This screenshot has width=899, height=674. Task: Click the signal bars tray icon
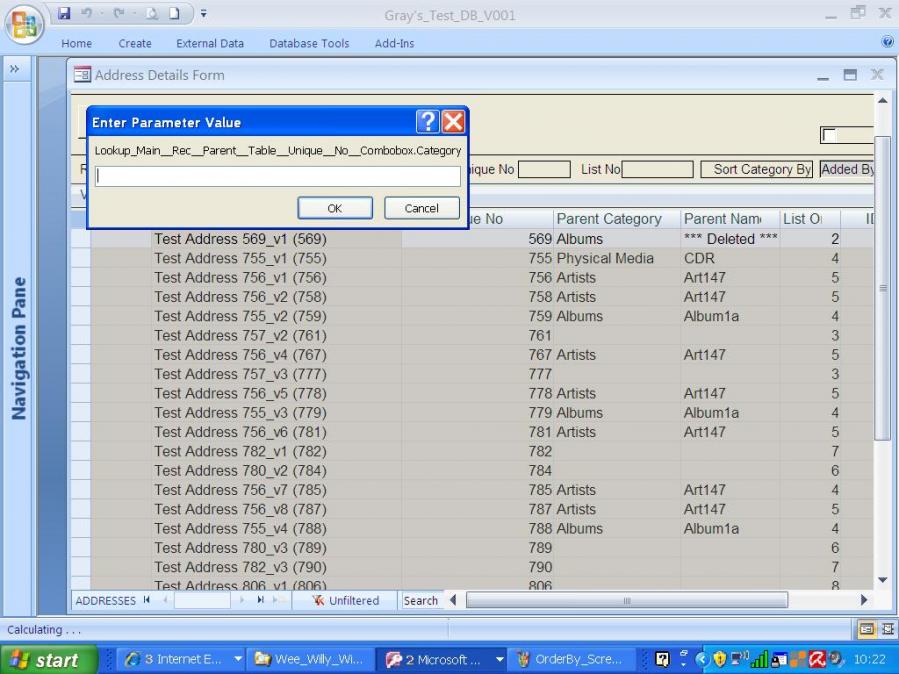pyautogui.click(x=759, y=659)
